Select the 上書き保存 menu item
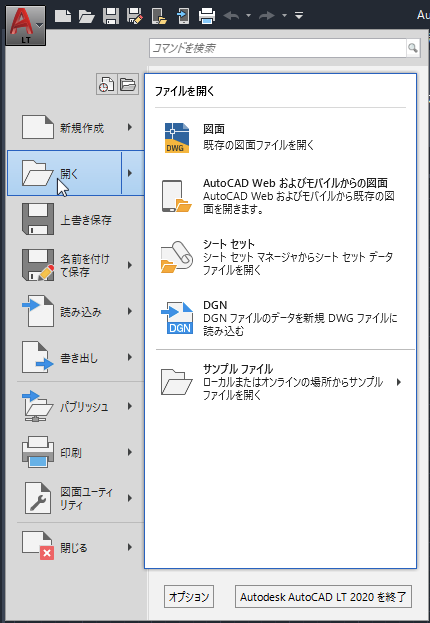 tap(76, 219)
